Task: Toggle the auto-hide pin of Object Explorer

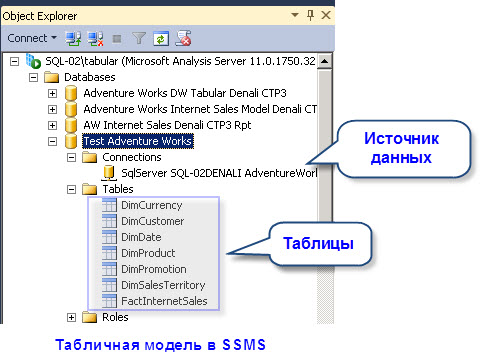Action: 310,15
